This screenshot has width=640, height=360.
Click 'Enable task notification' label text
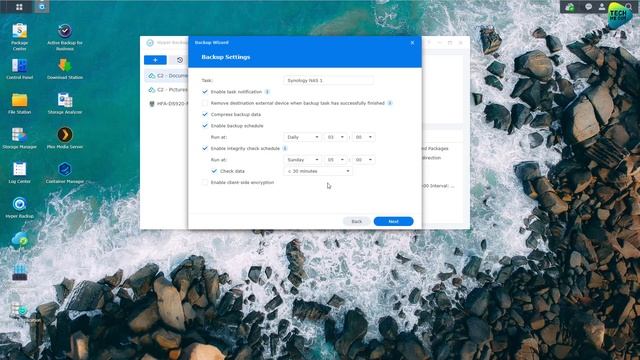236,92
